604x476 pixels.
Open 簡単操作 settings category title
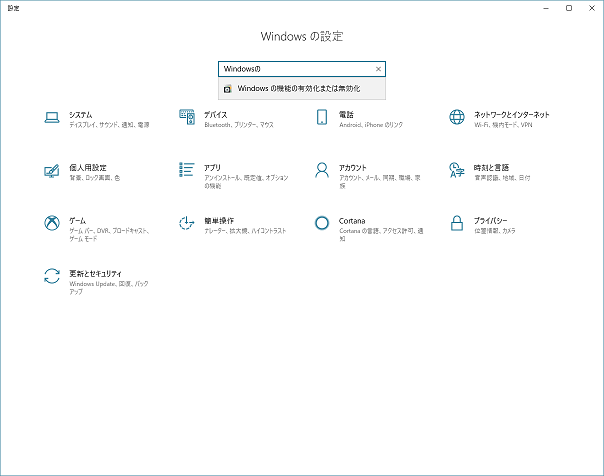point(219,221)
